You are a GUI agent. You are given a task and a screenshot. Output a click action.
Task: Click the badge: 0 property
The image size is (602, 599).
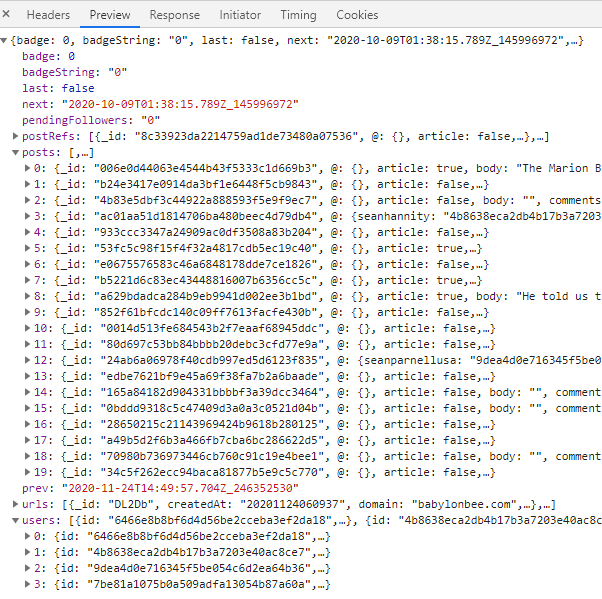48,56
